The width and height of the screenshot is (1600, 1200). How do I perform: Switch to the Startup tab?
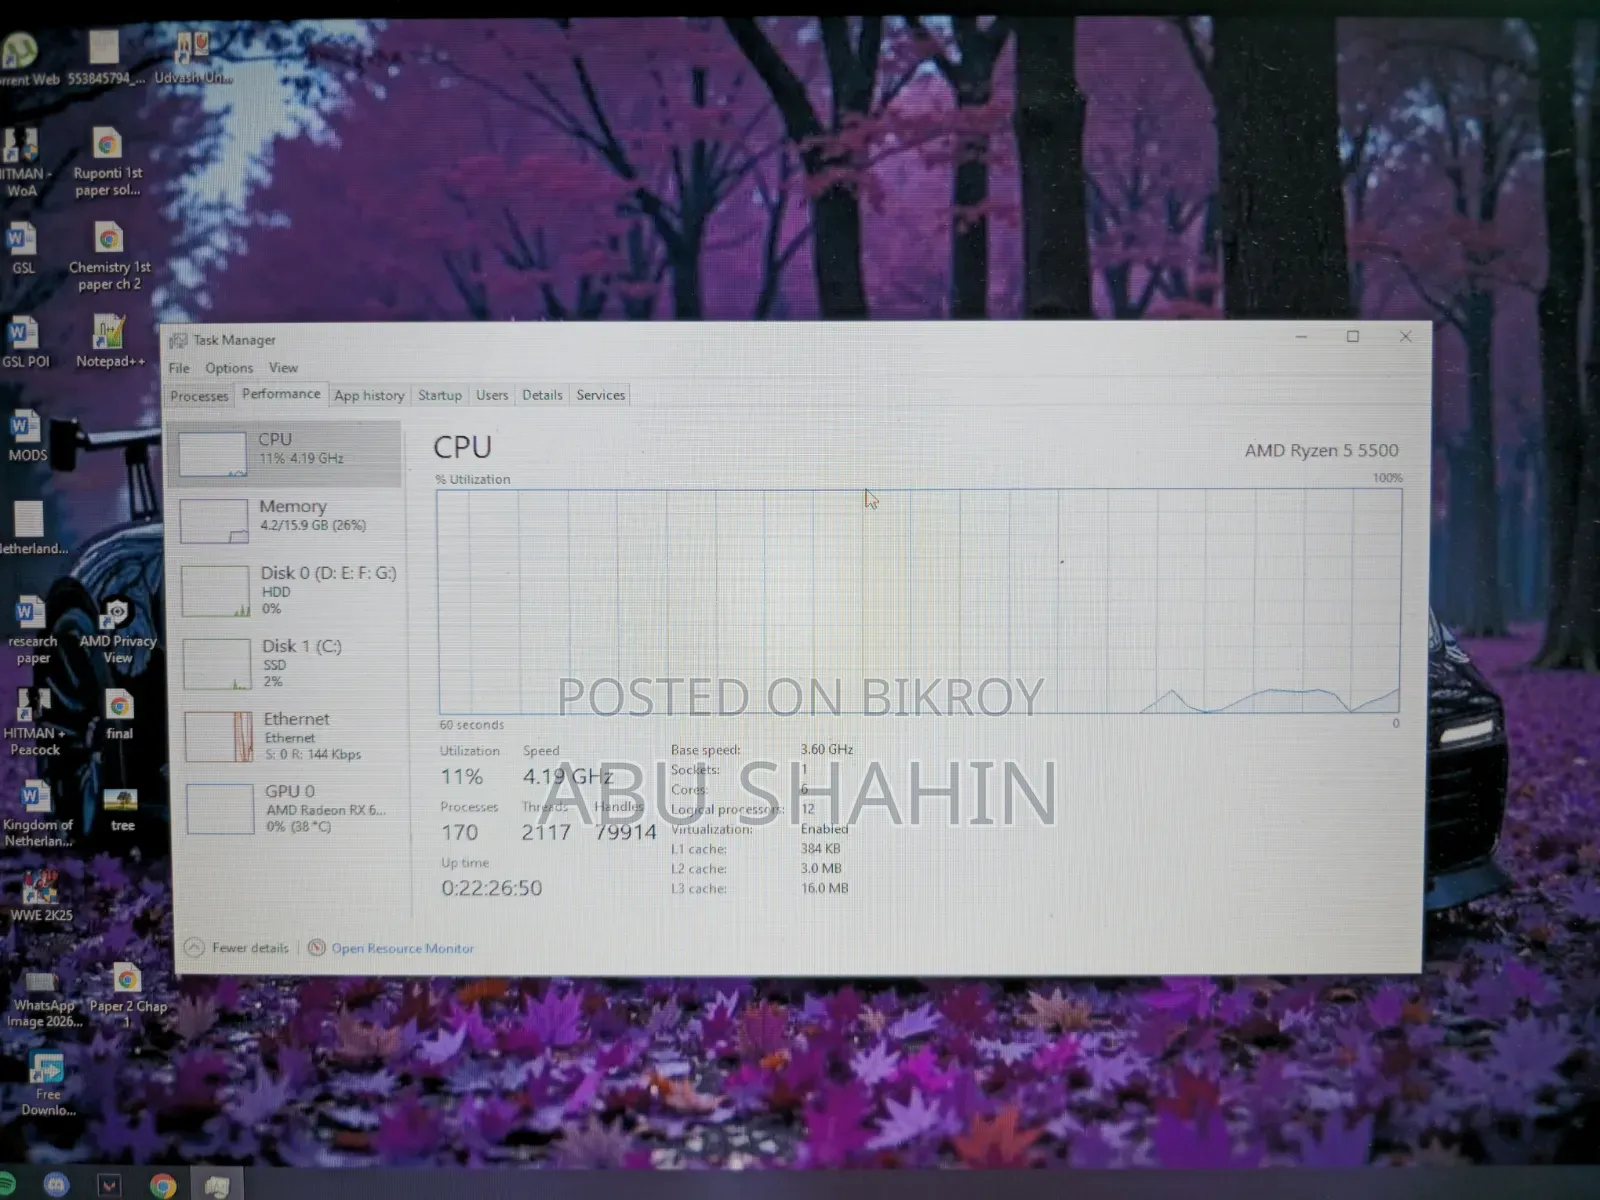[x=440, y=395]
